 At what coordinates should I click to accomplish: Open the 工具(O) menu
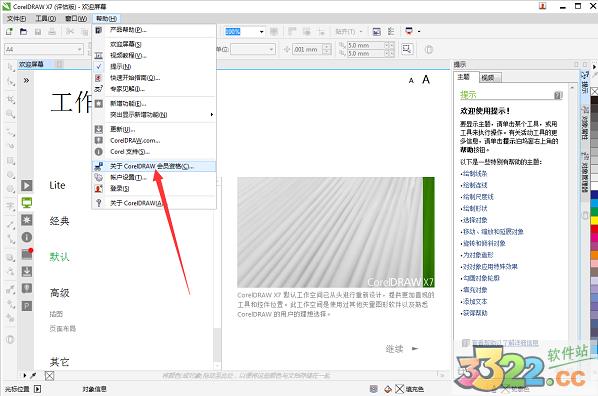46,19
